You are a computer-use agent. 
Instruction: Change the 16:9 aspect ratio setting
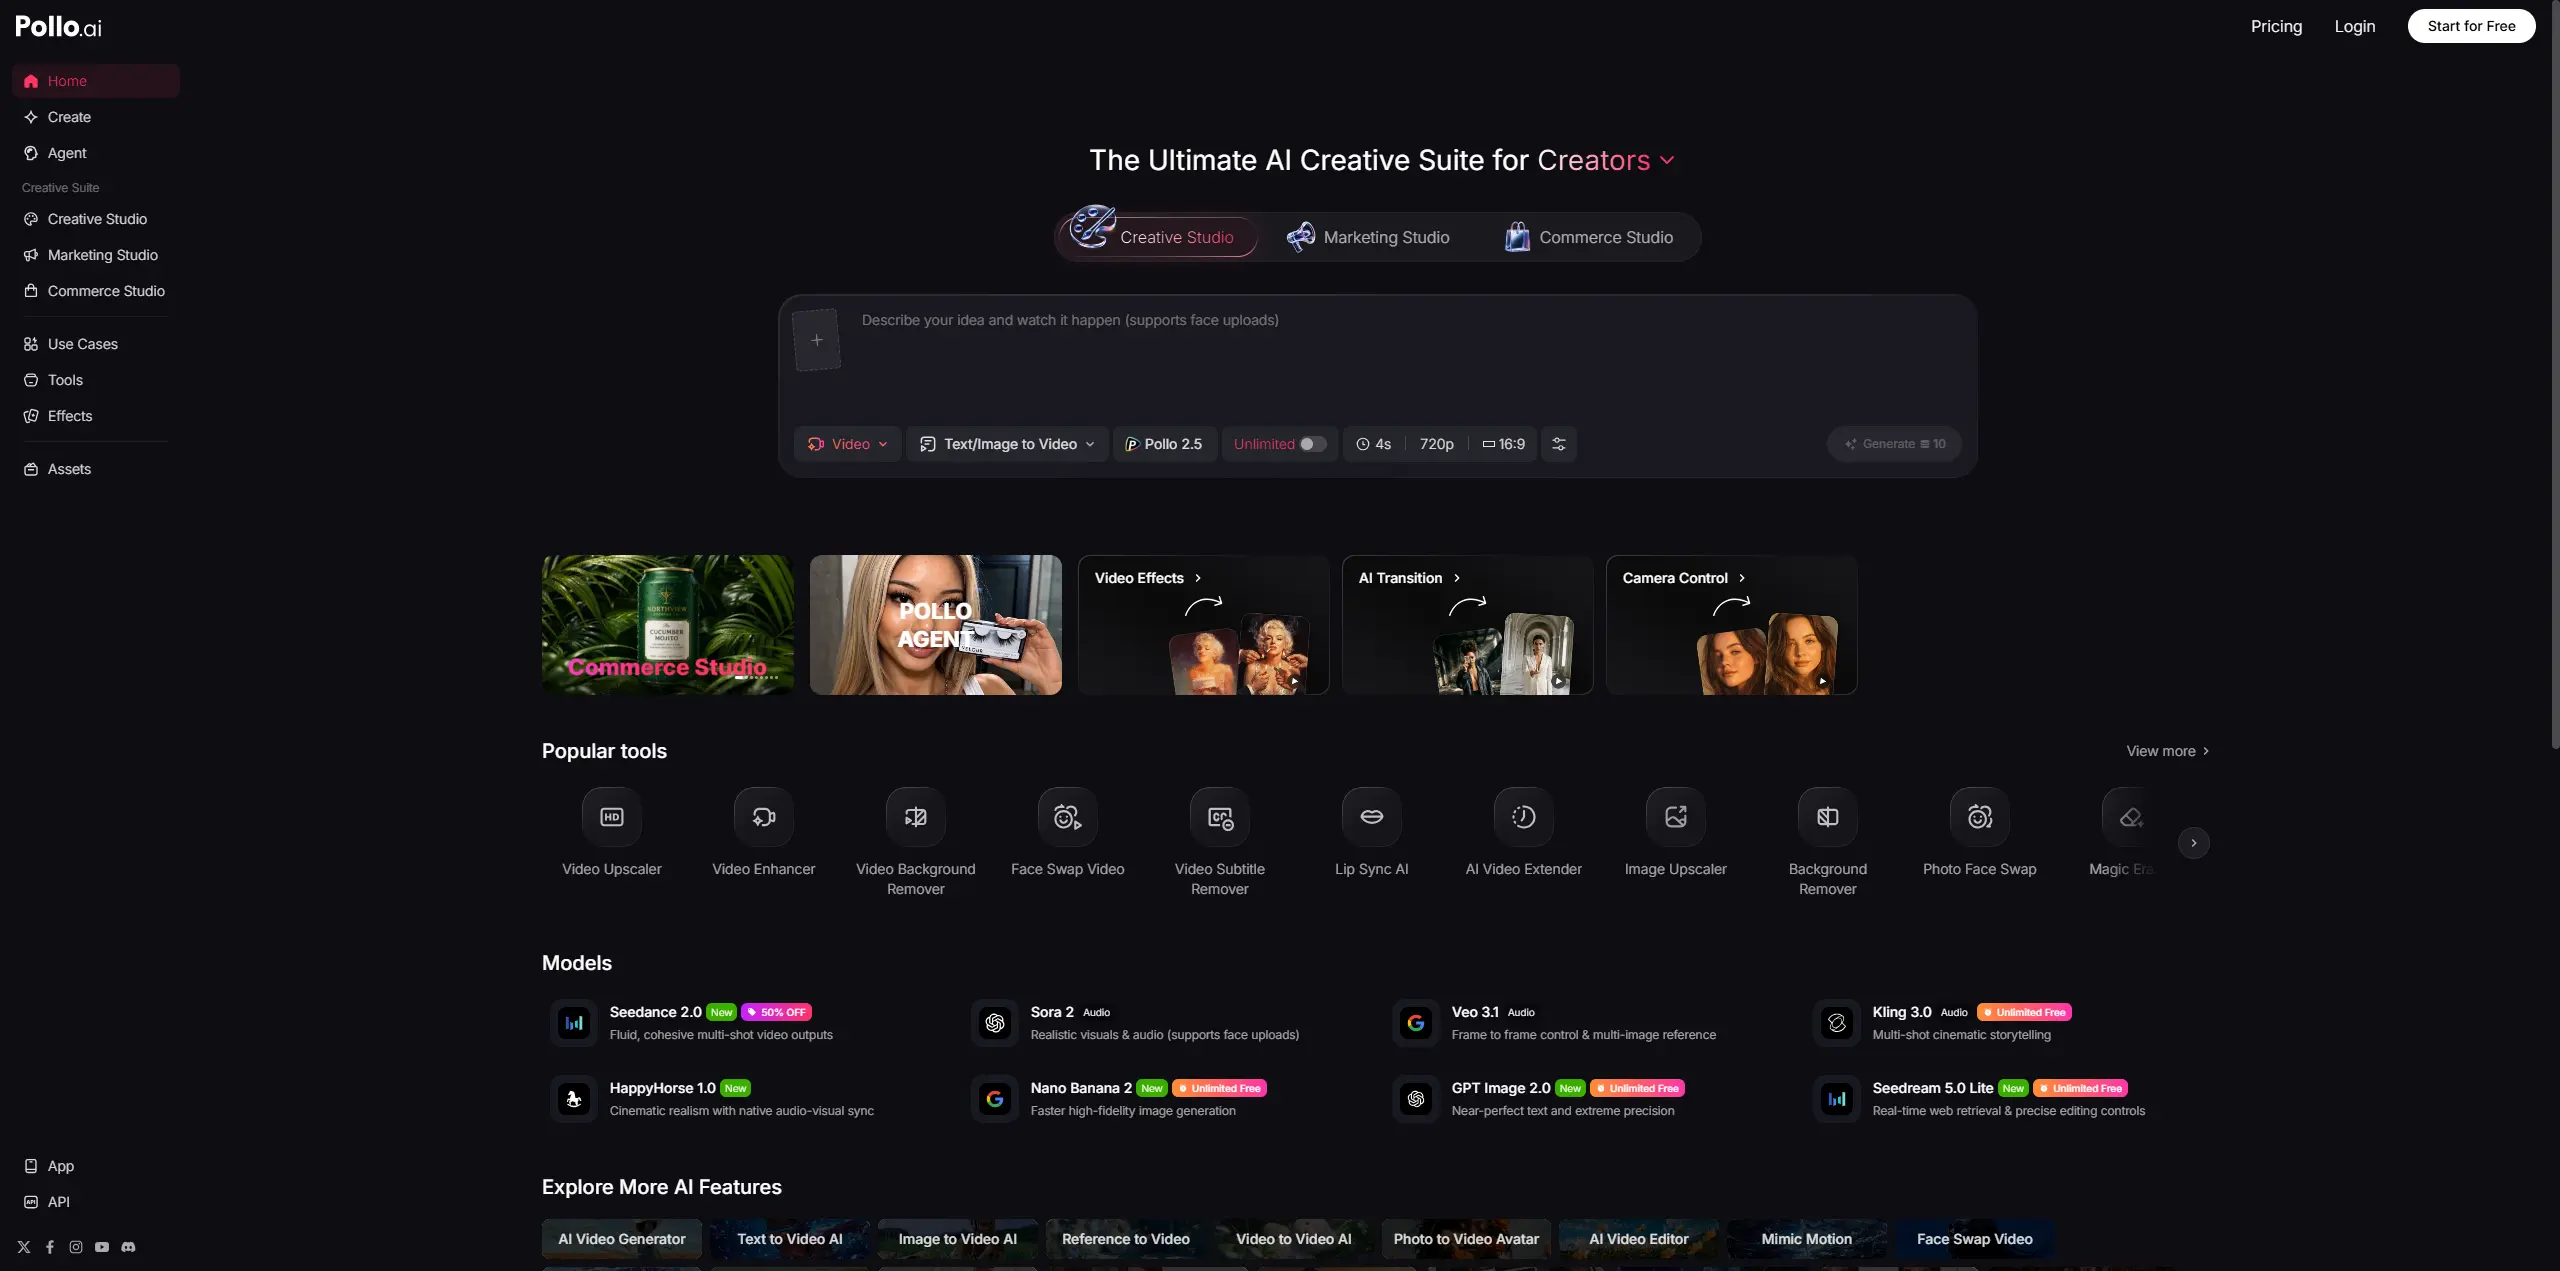pyautogui.click(x=1504, y=444)
